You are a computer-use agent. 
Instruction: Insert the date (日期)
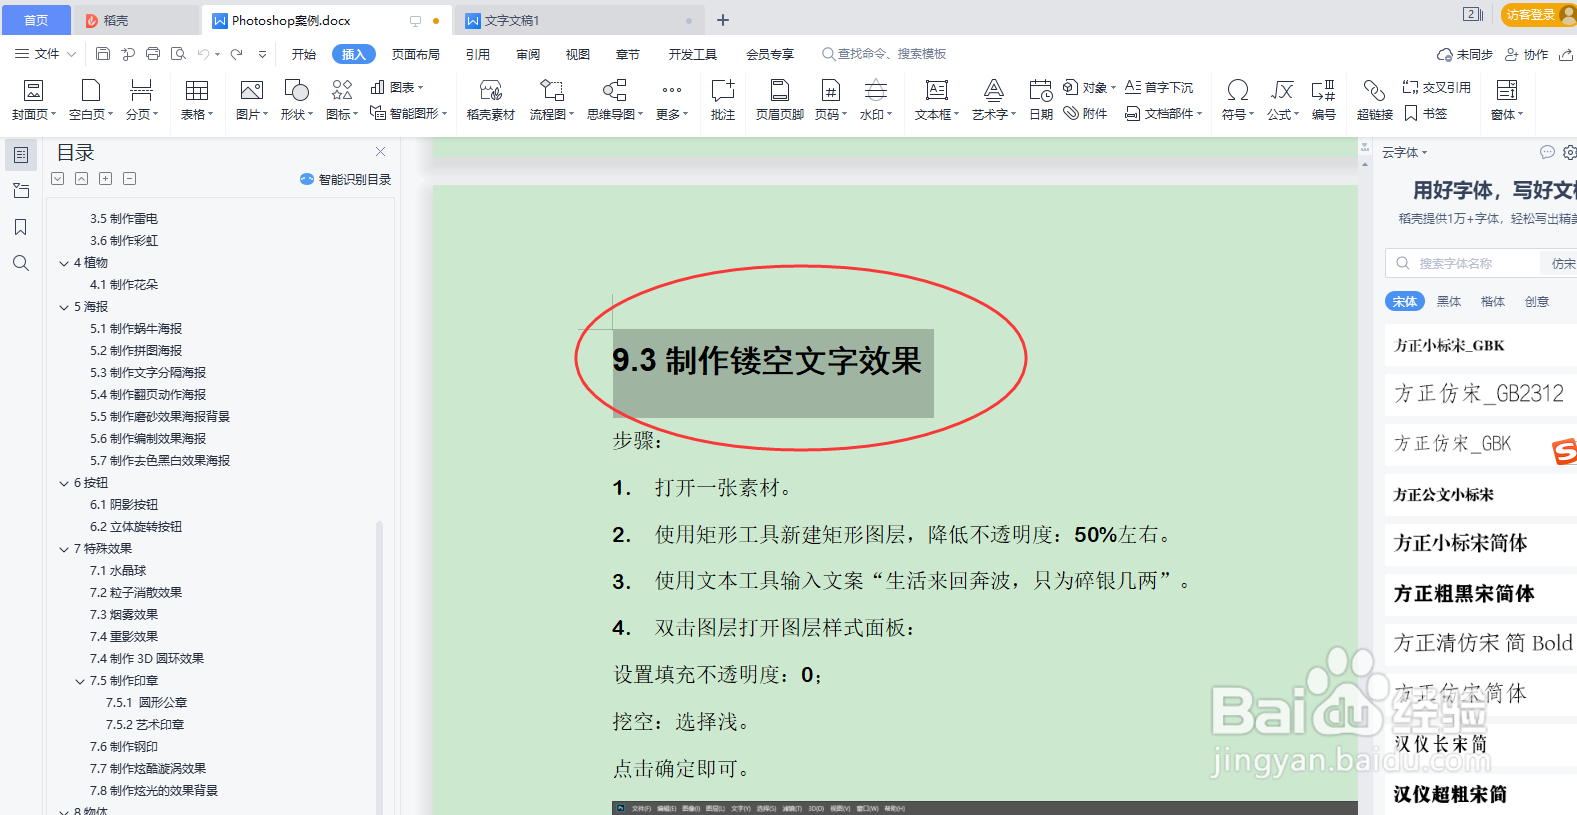pos(1041,100)
